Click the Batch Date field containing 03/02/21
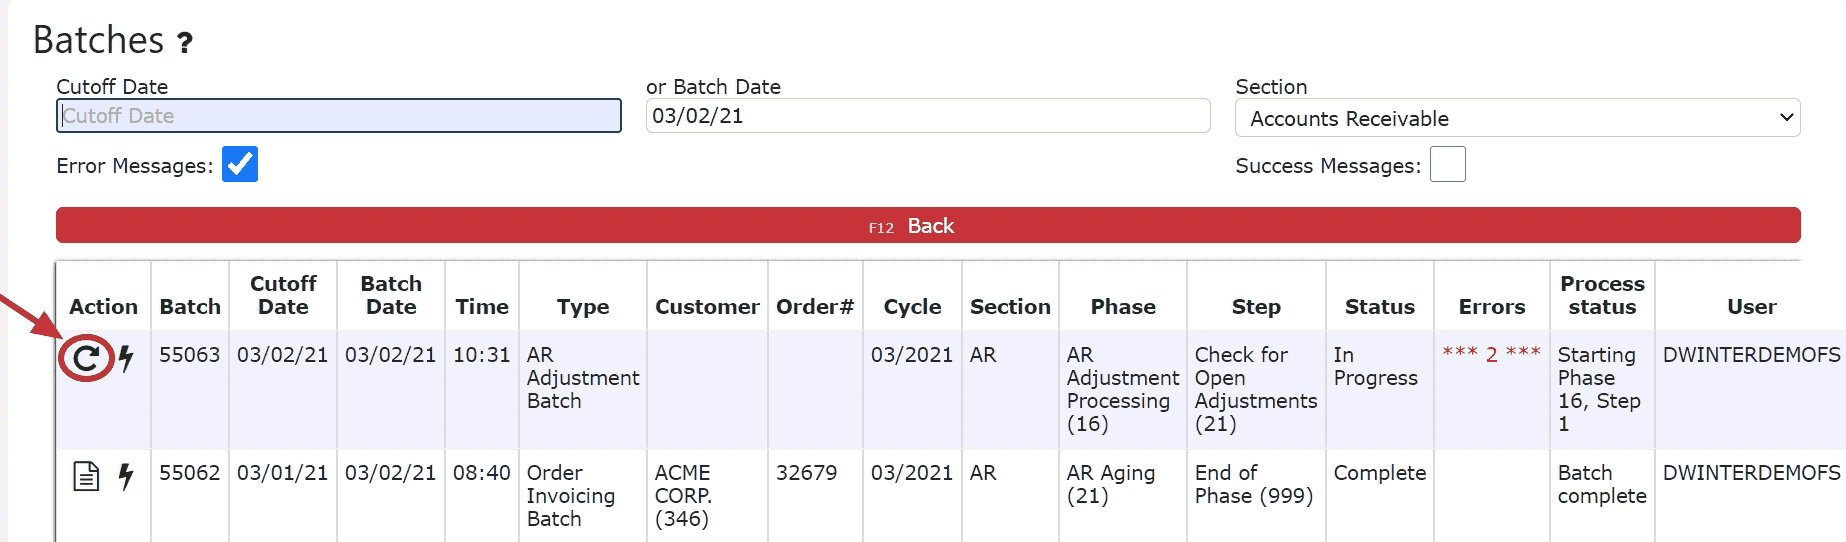Image resolution: width=1846 pixels, height=542 pixels. click(928, 115)
